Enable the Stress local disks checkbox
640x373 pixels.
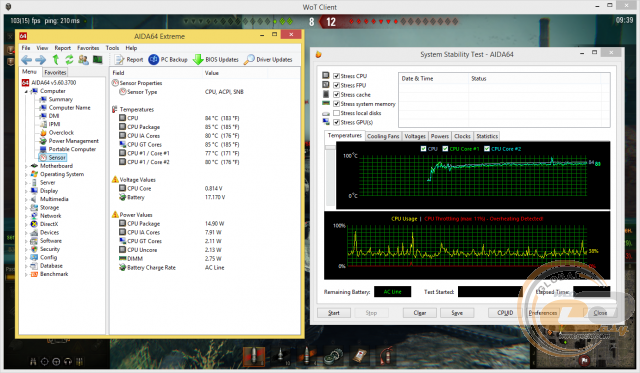[x=336, y=113]
